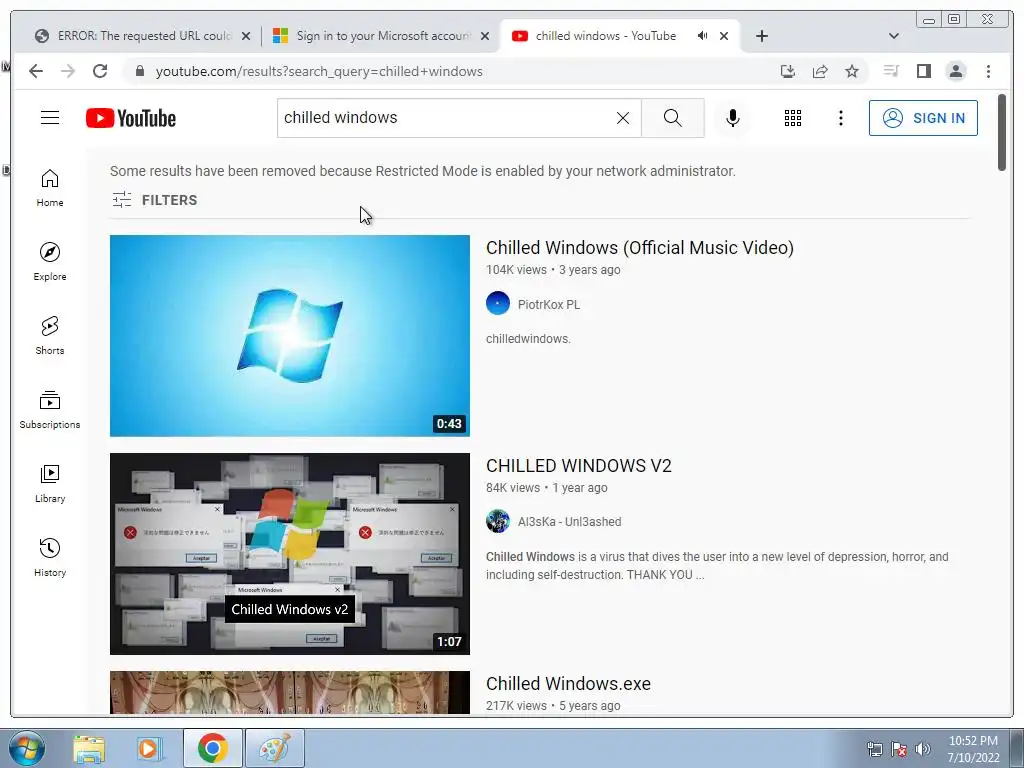The width and height of the screenshot is (1024, 768).
Task: Share this page via the share icon
Action: [820, 71]
